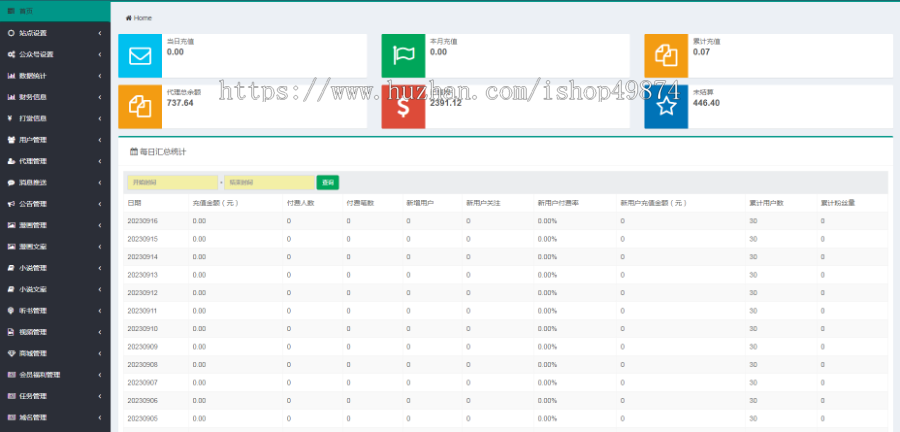This screenshot has width=900, height=432.
Task: Click the envelope icon for 当日充值
Action: tap(139, 56)
